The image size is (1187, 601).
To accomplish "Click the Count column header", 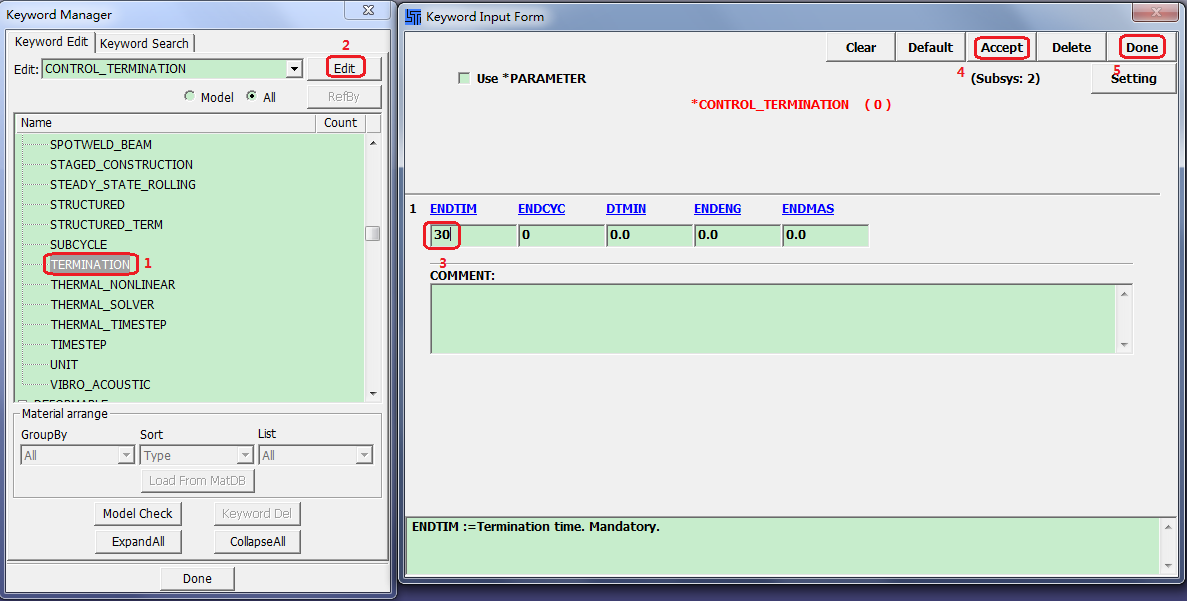I will click(340, 123).
